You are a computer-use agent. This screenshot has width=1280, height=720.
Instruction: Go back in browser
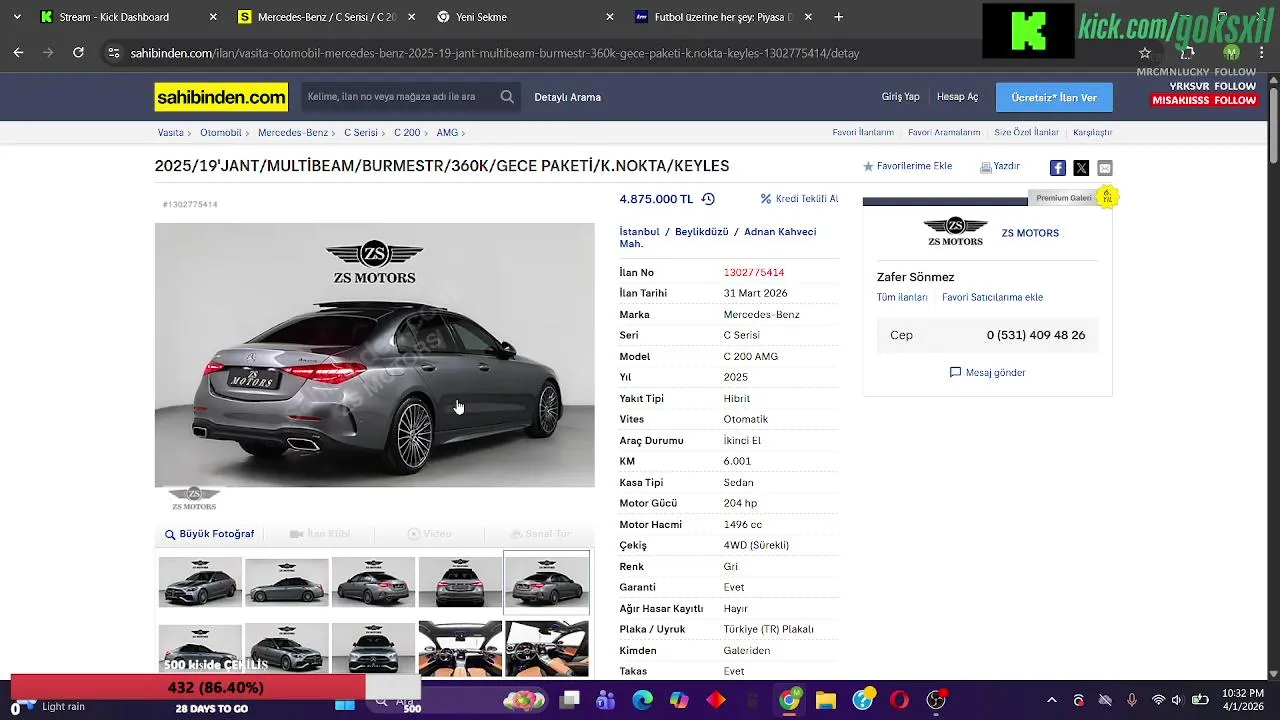coord(19,53)
